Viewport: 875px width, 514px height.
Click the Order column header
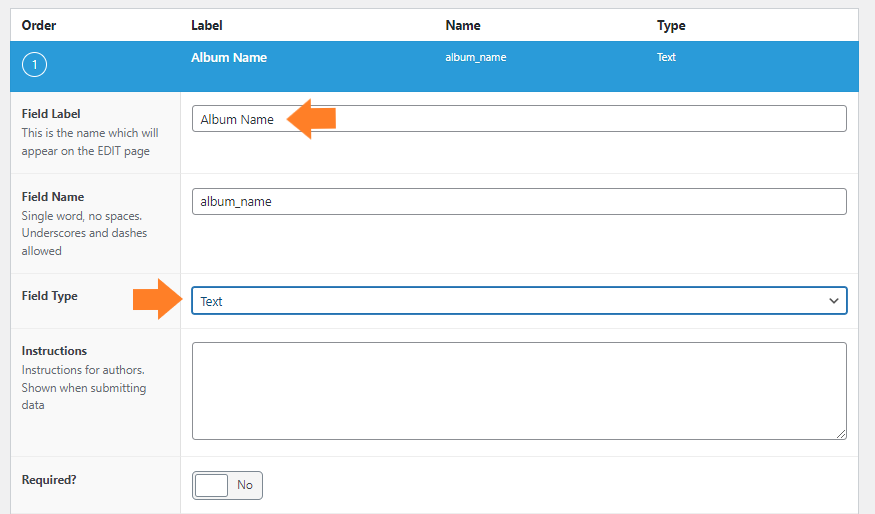tap(39, 25)
